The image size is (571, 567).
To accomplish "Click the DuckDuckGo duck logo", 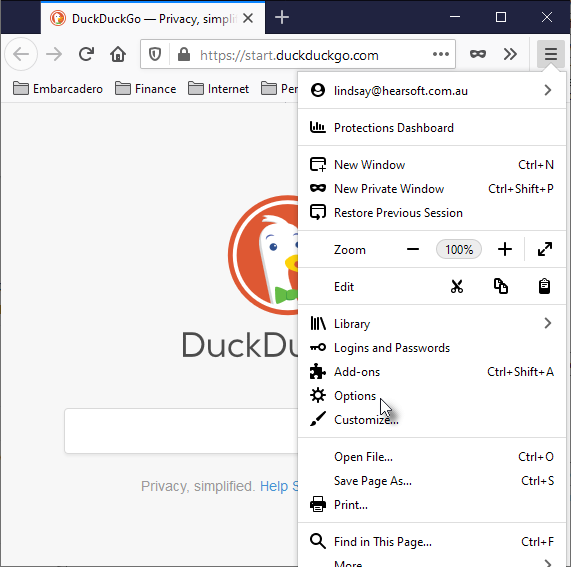I will (263, 255).
